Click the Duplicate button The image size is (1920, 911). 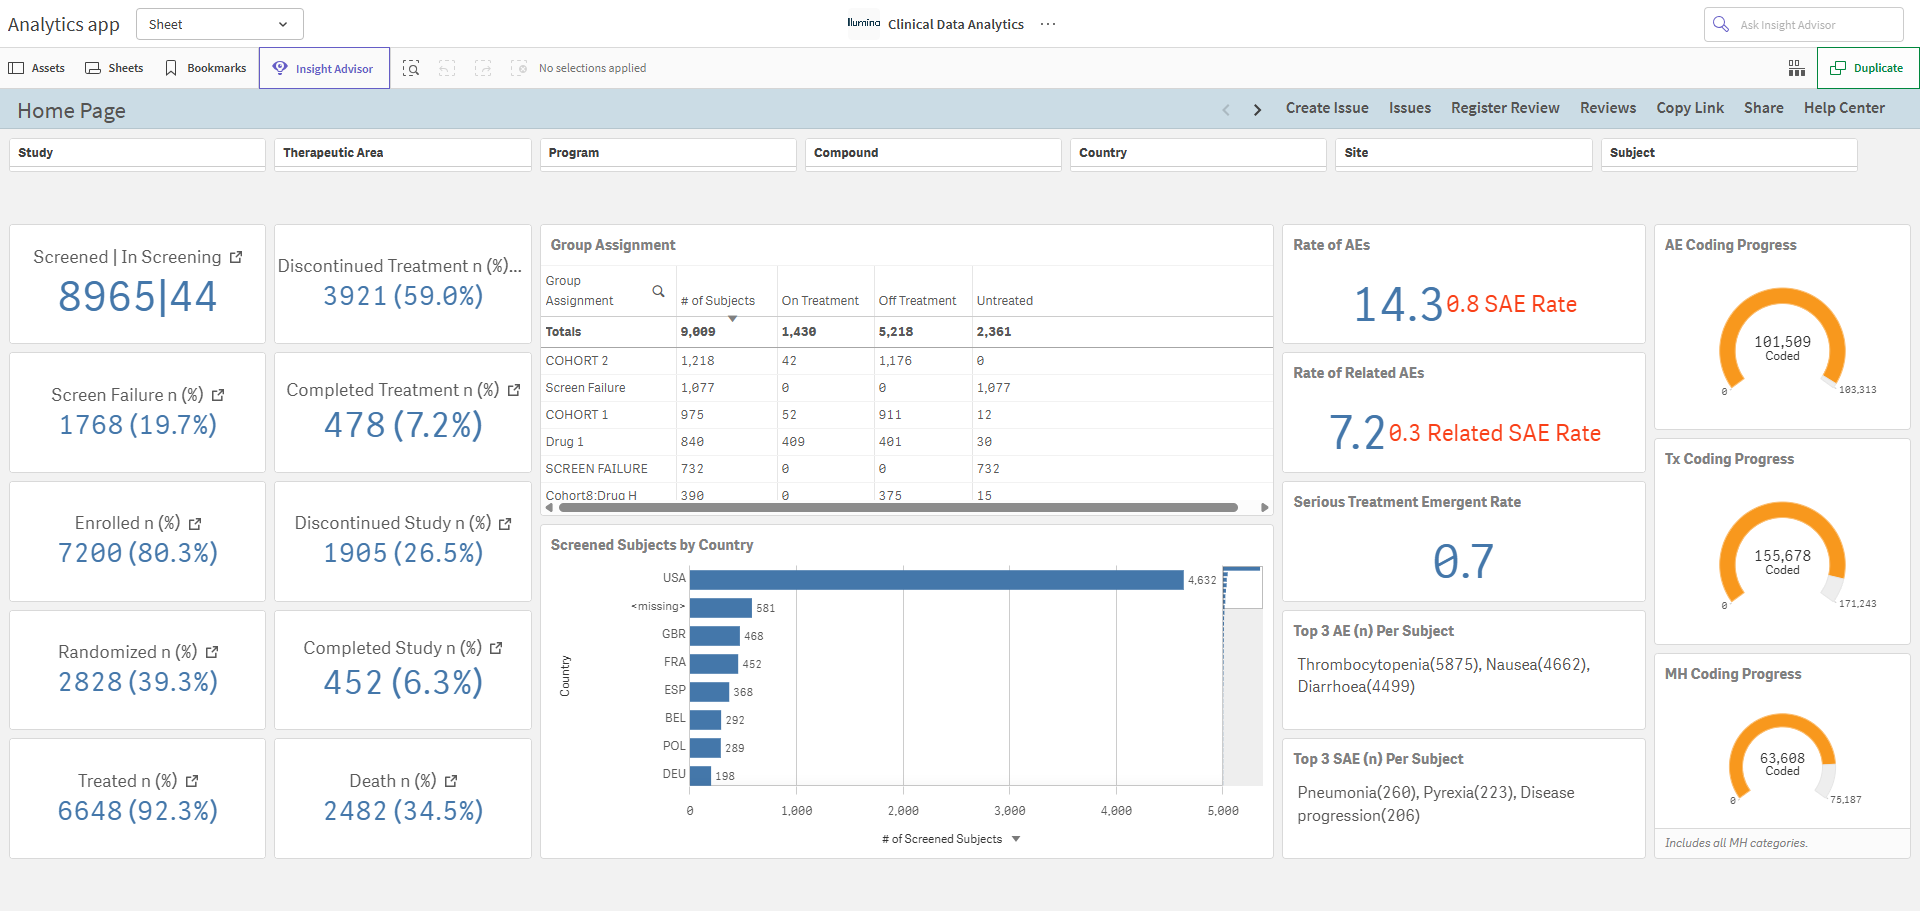(x=1867, y=68)
